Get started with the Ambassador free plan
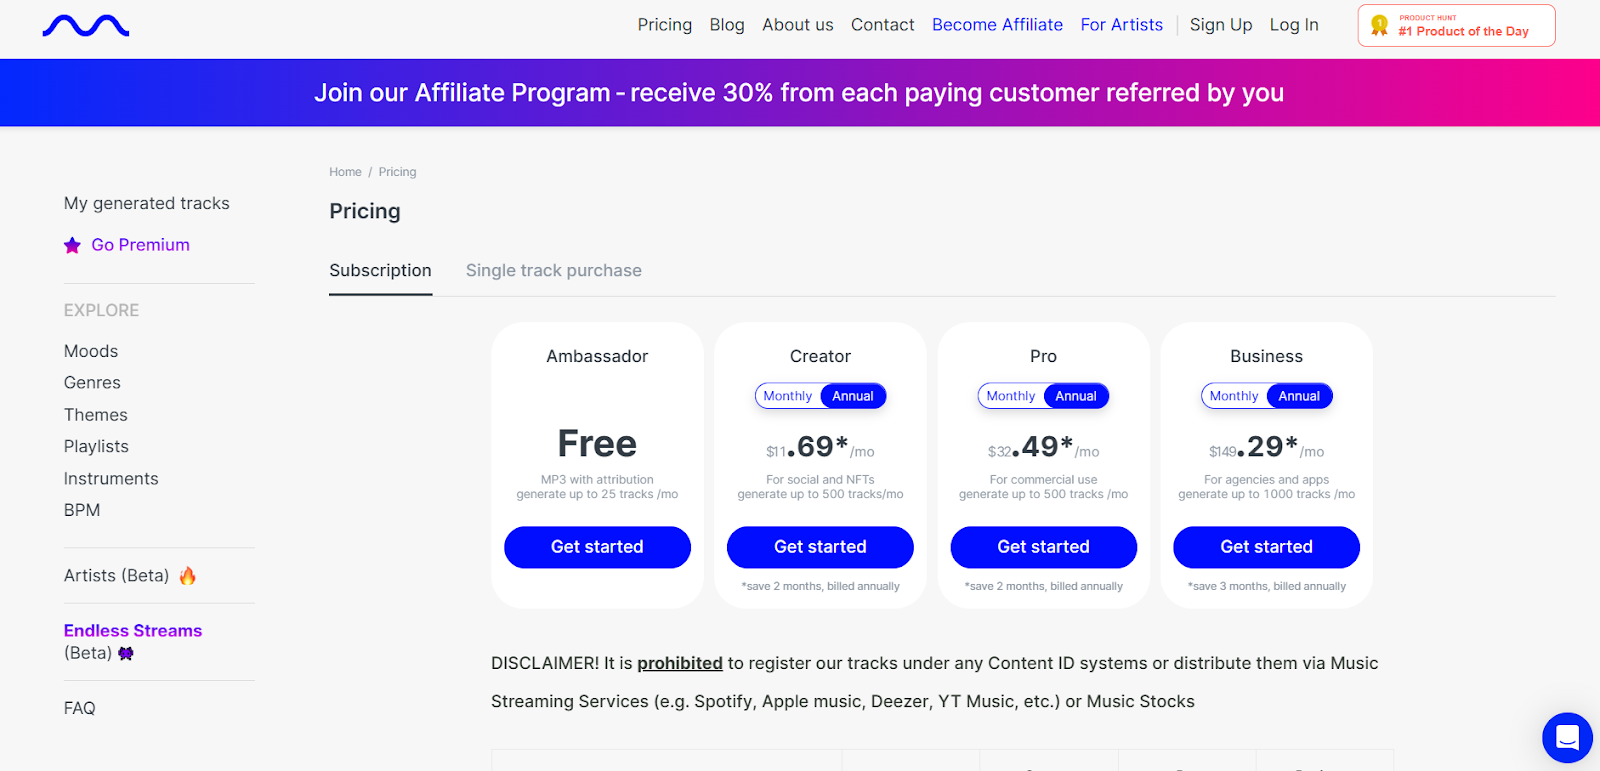 point(597,547)
